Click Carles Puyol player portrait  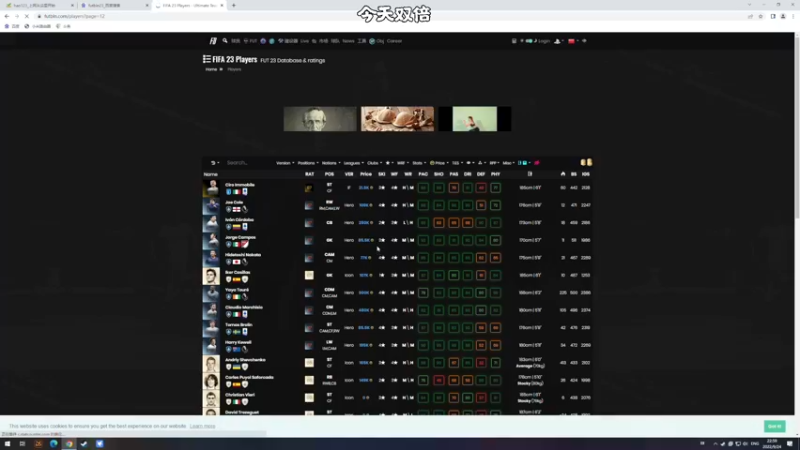[211, 381]
